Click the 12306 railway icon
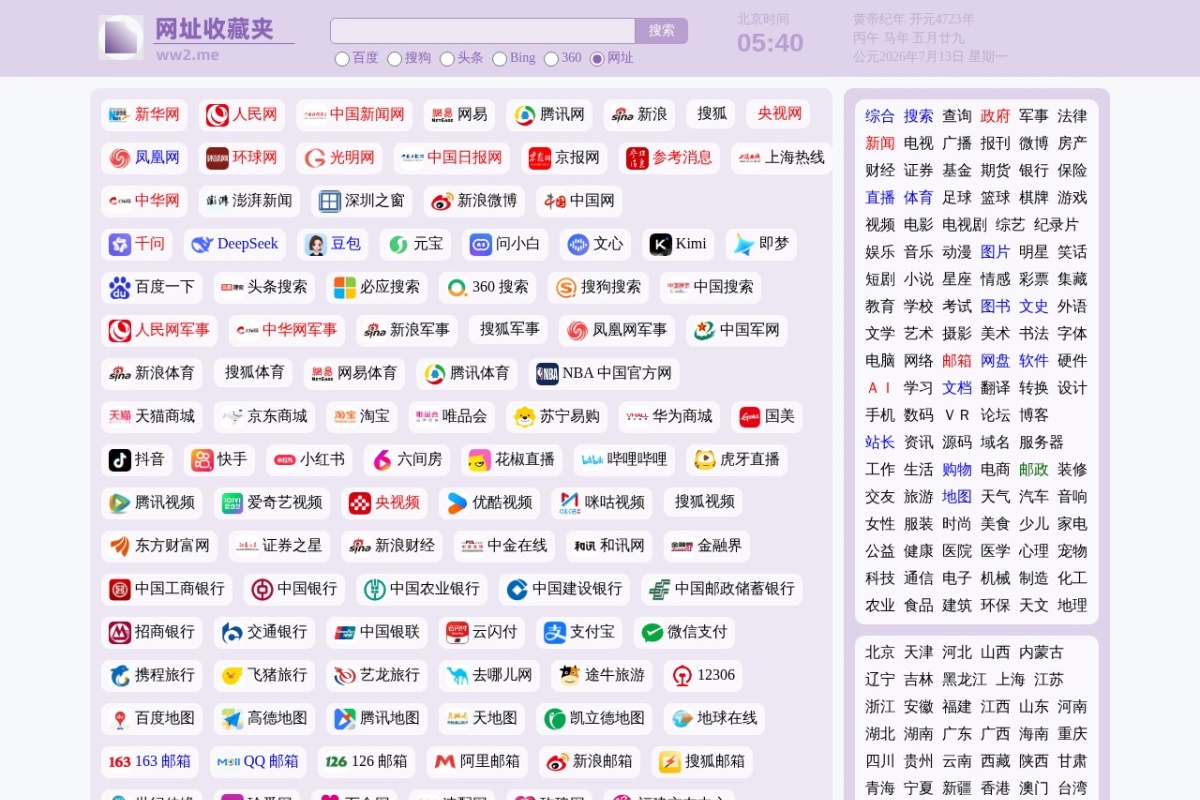Viewport: 1200px width, 800px height. (682, 676)
